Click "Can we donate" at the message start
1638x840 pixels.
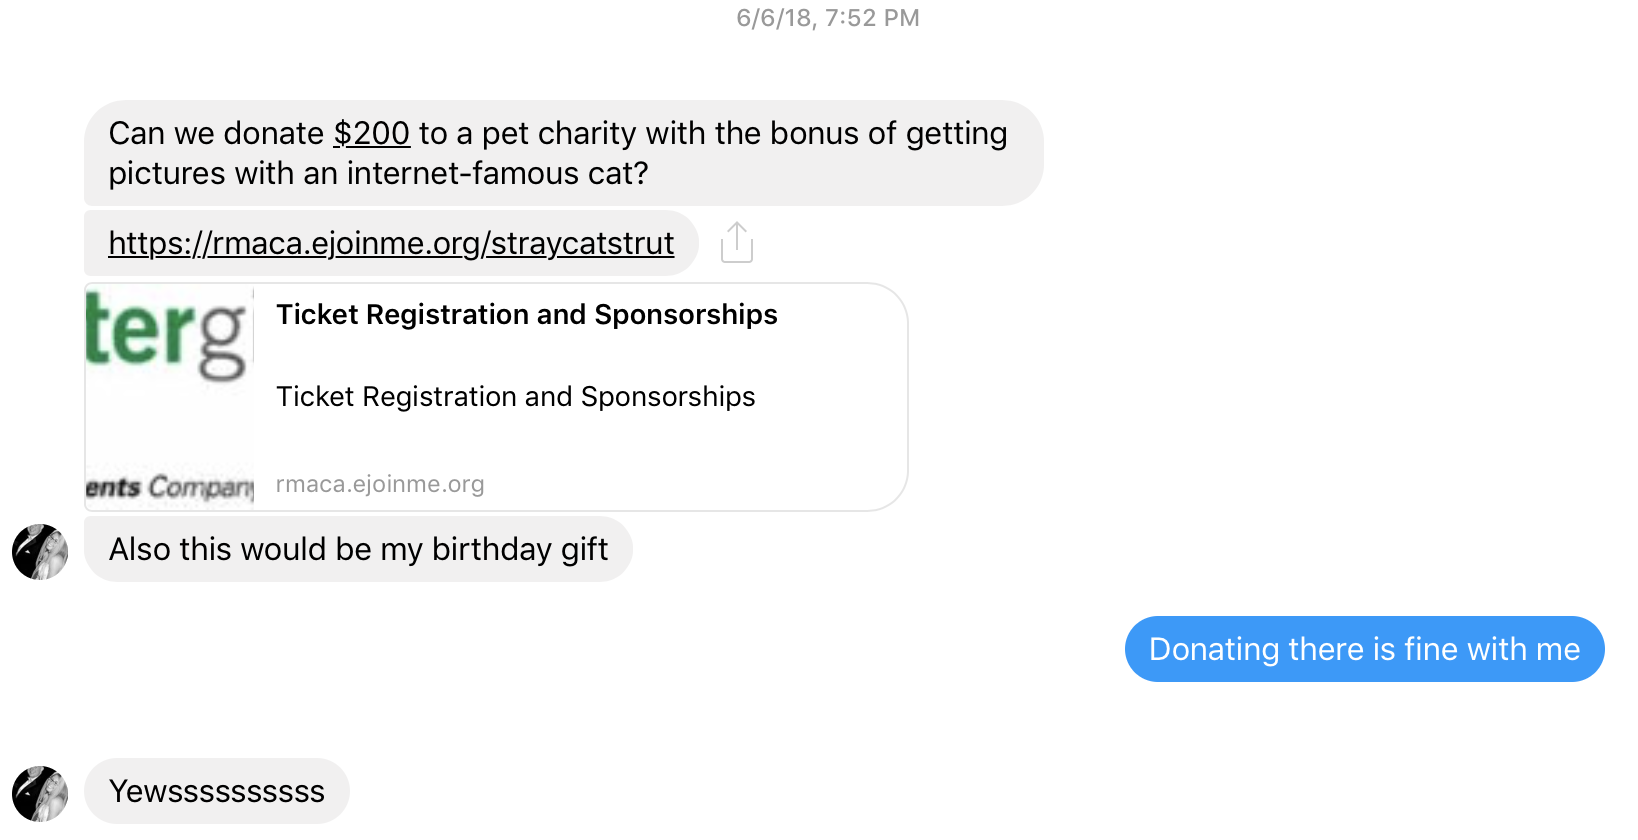[x=216, y=133]
